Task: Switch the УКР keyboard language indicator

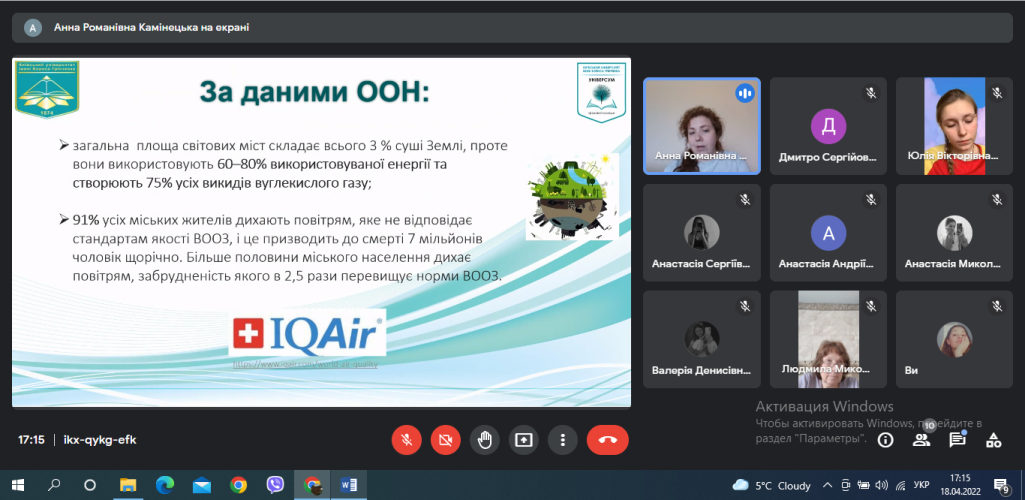Action: 921,486
